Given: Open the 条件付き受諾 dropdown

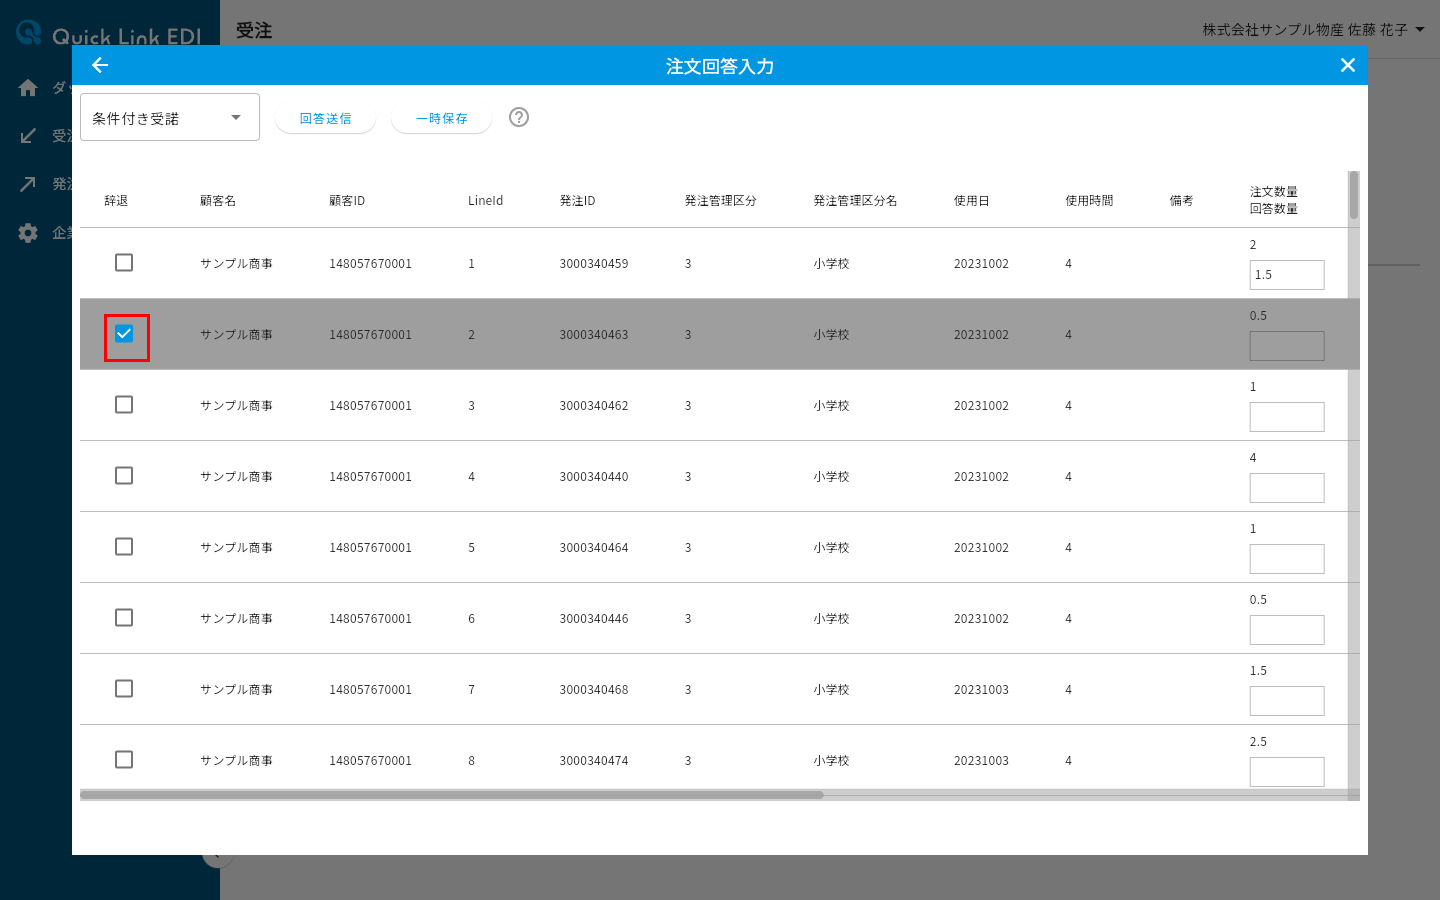Looking at the screenshot, I should pyautogui.click(x=170, y=117).
